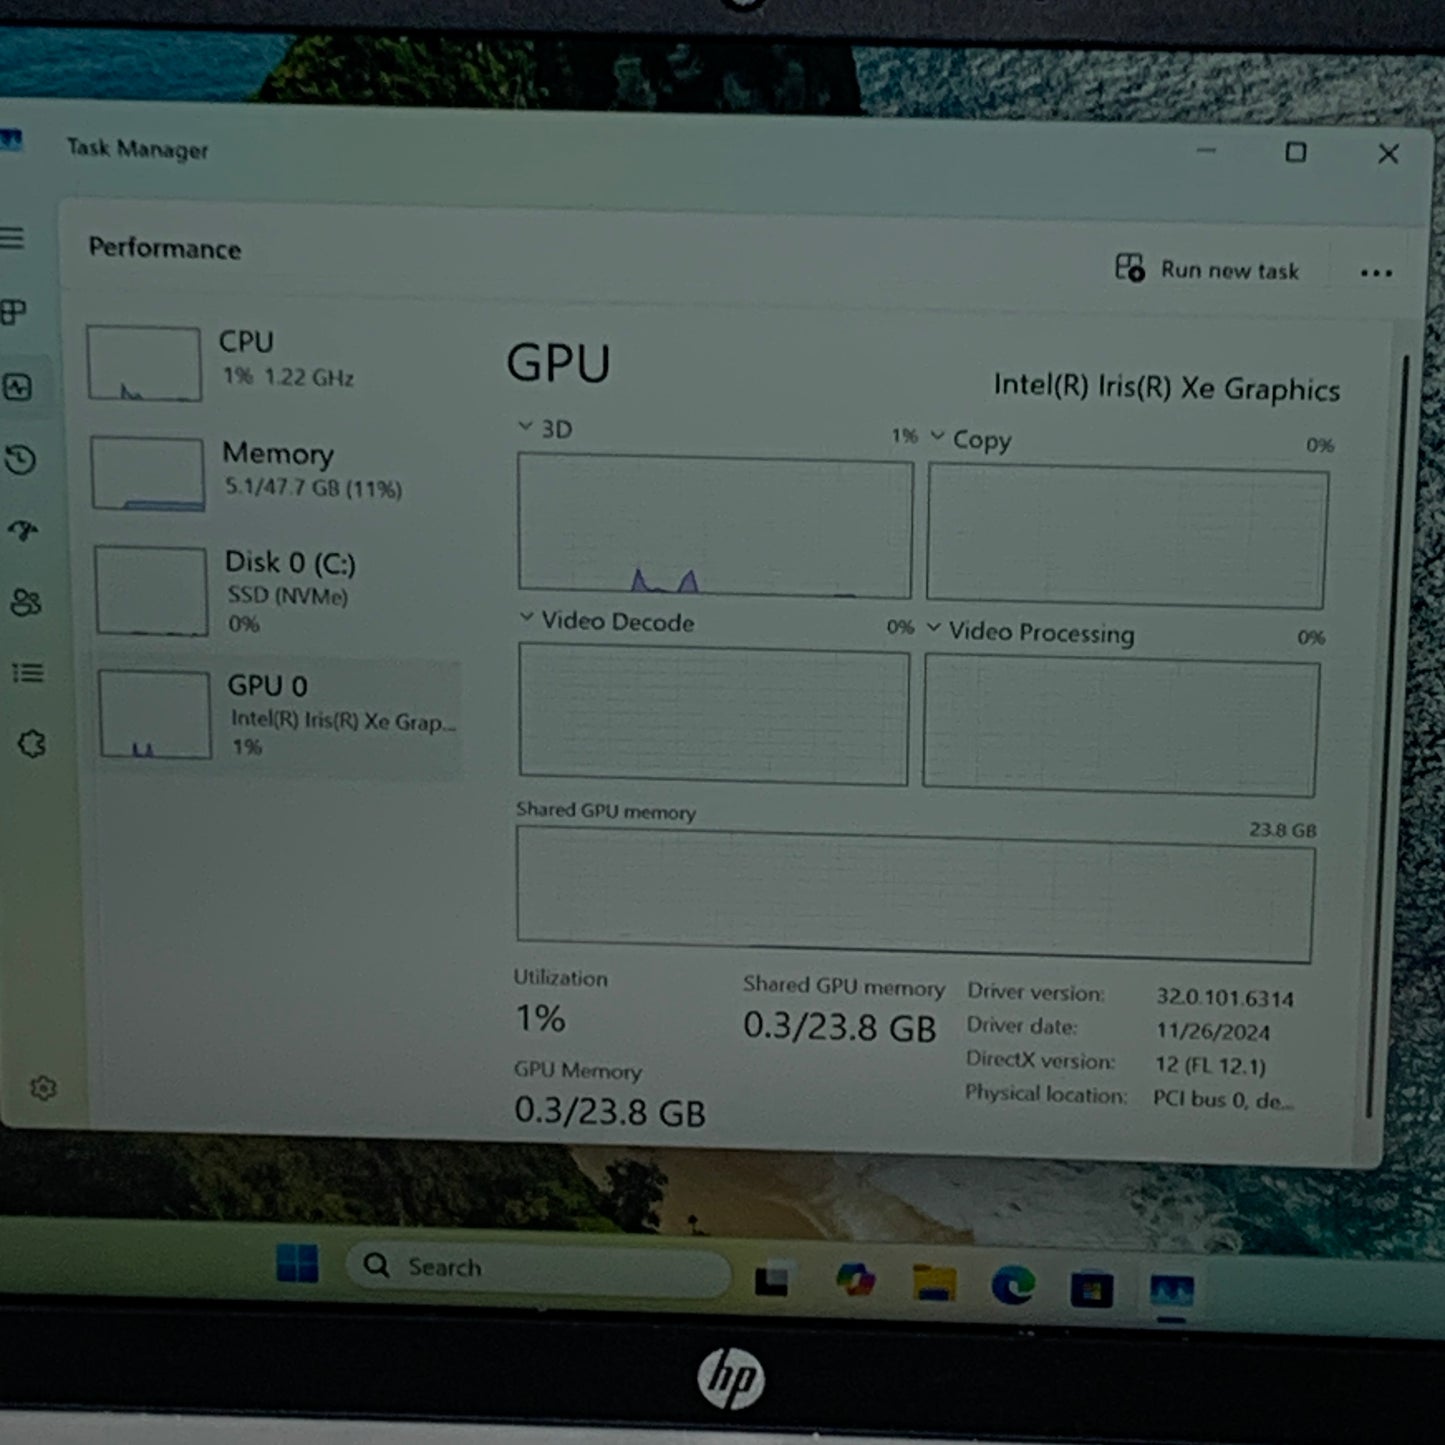Click the taskbar Search box
Screen dimensions: 1445x1445
tap(538, 1268)
